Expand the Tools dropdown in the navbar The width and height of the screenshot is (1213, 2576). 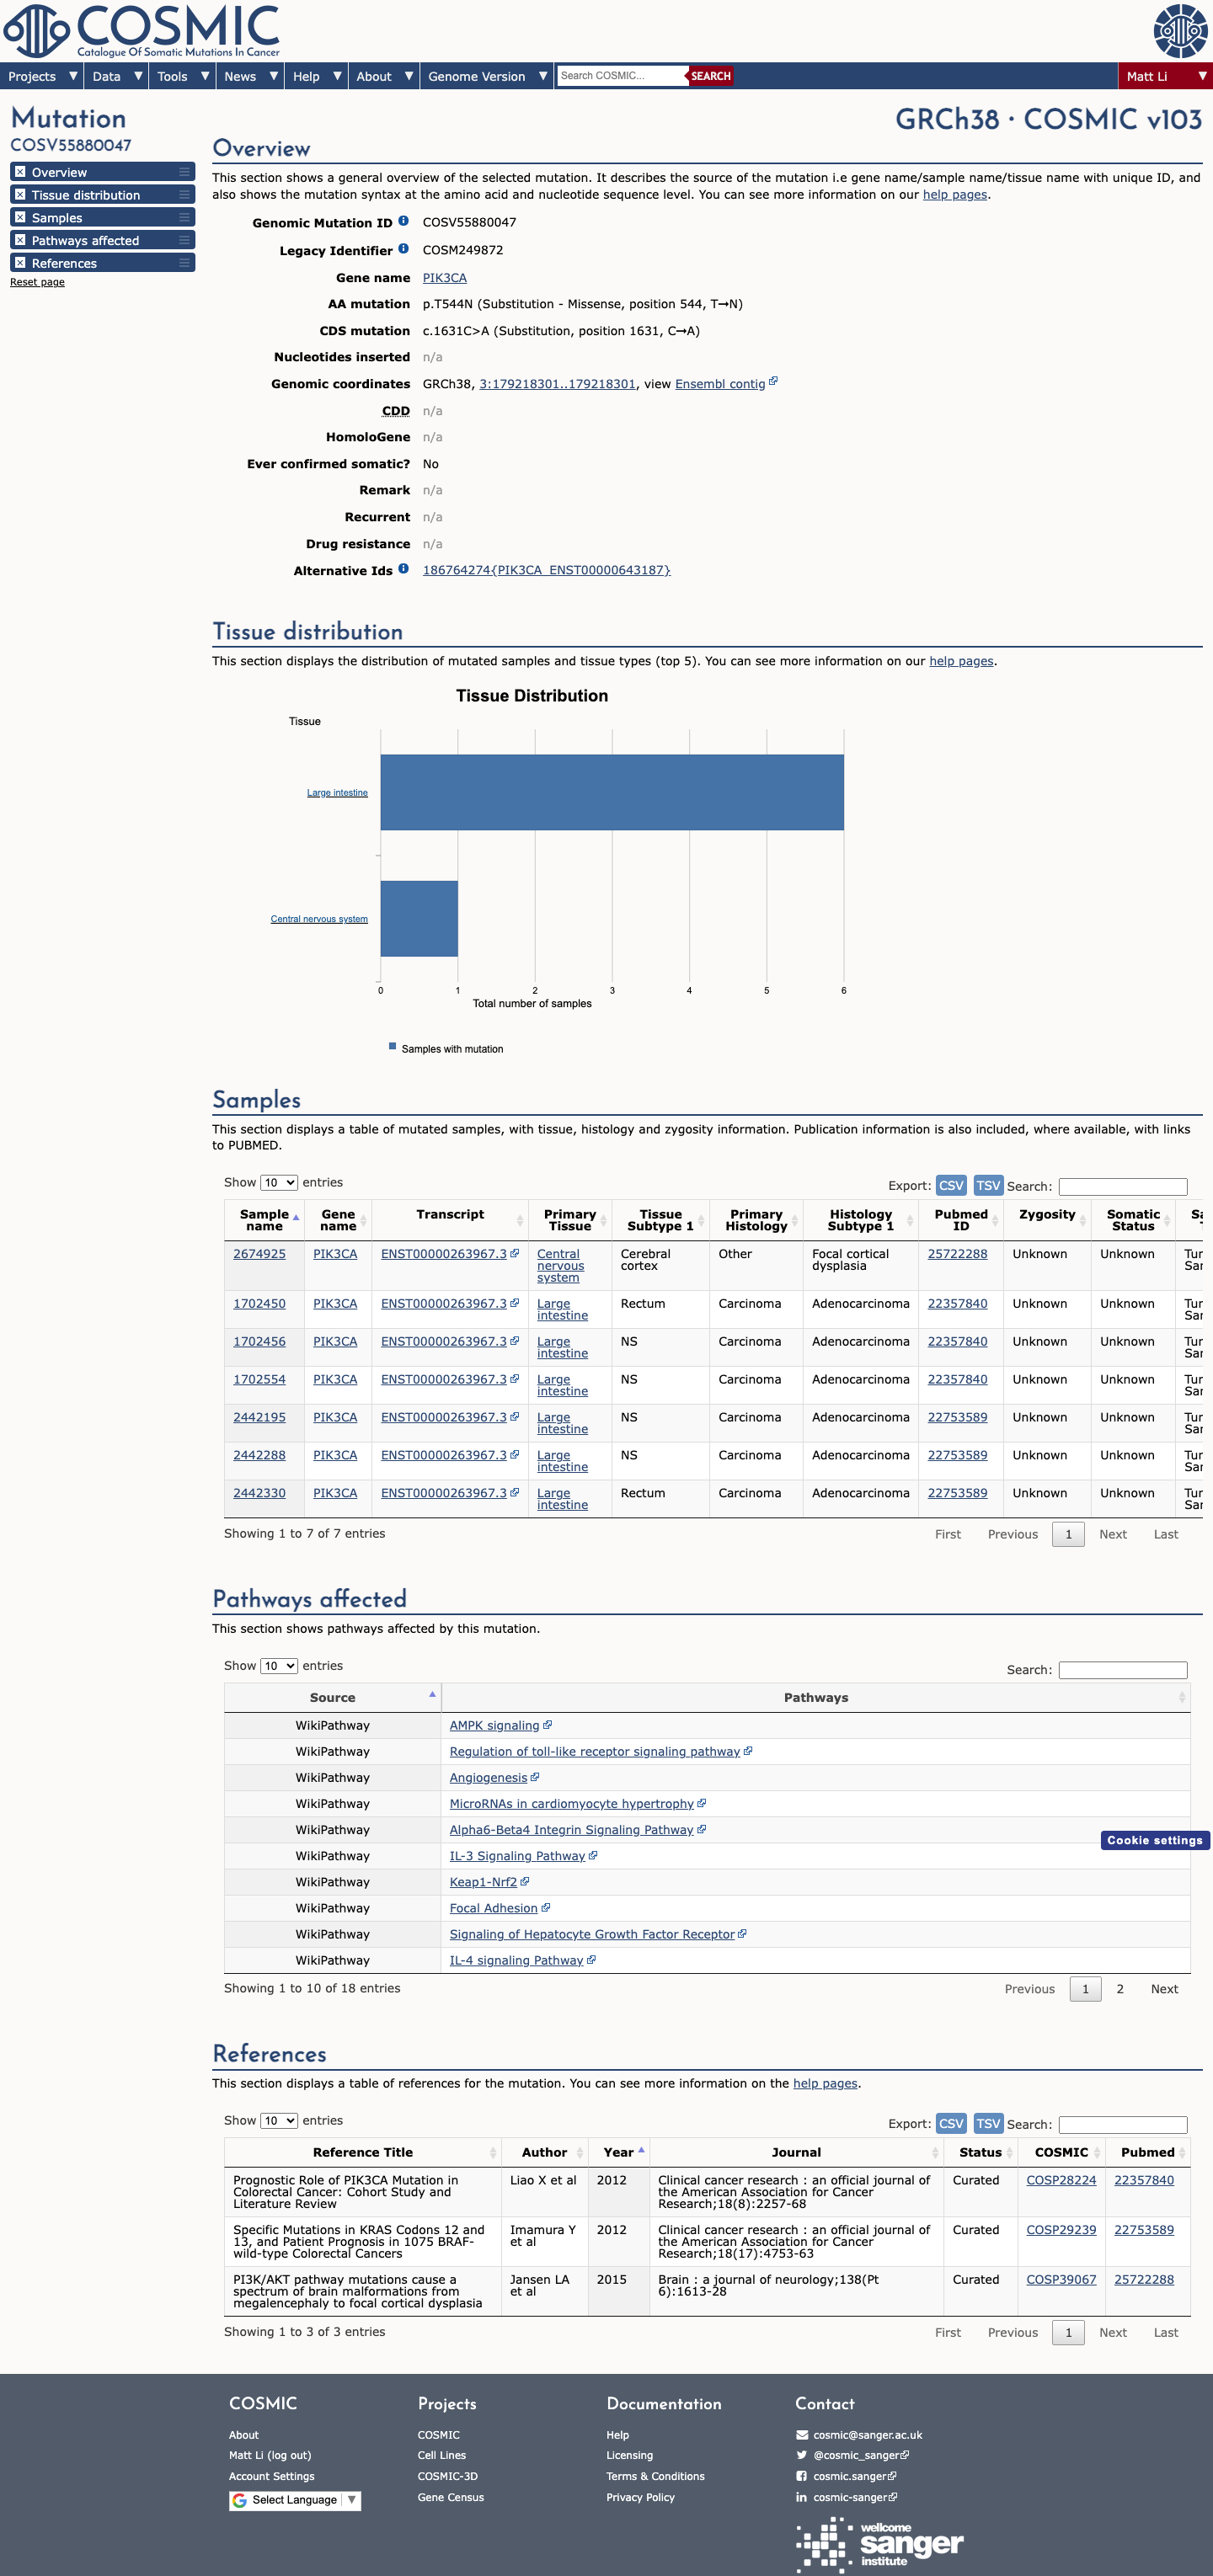coord(182,76)
